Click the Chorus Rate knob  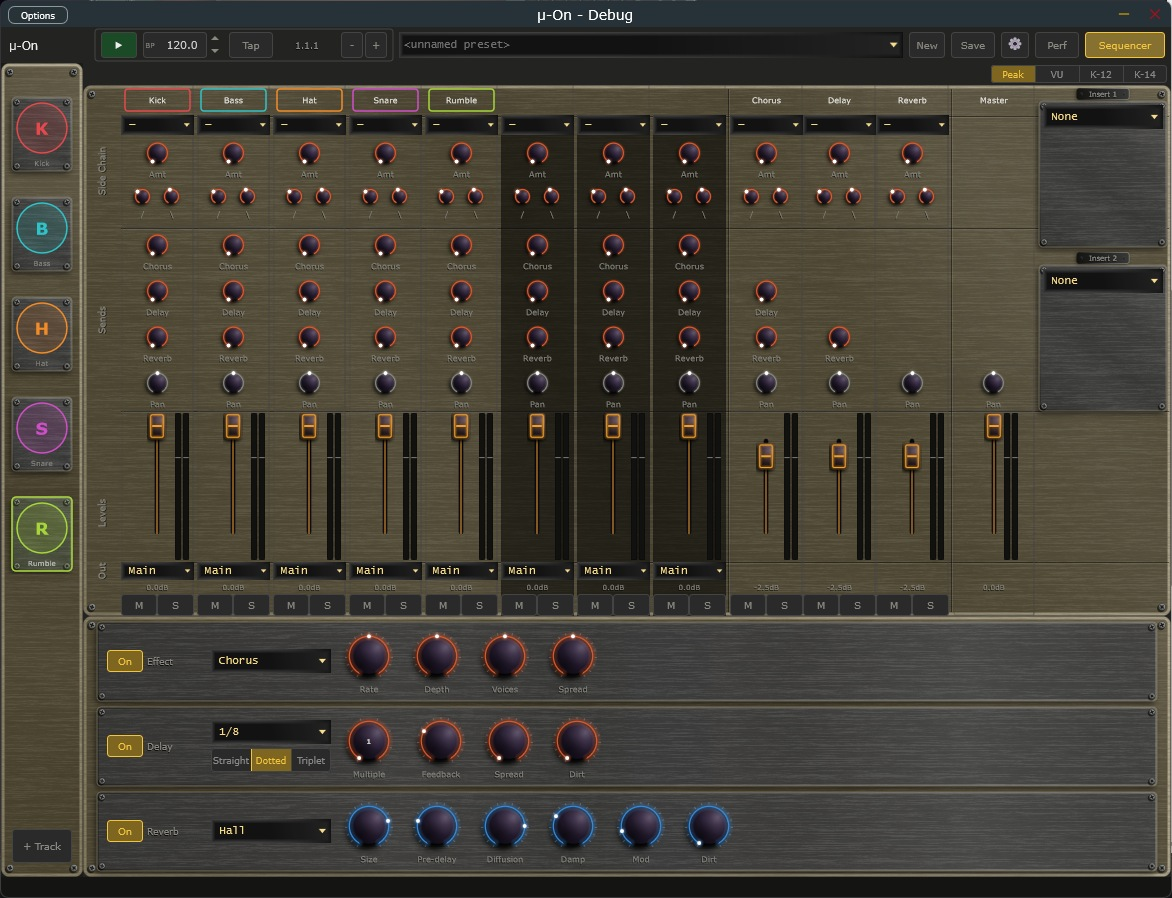tap(368, 656)
